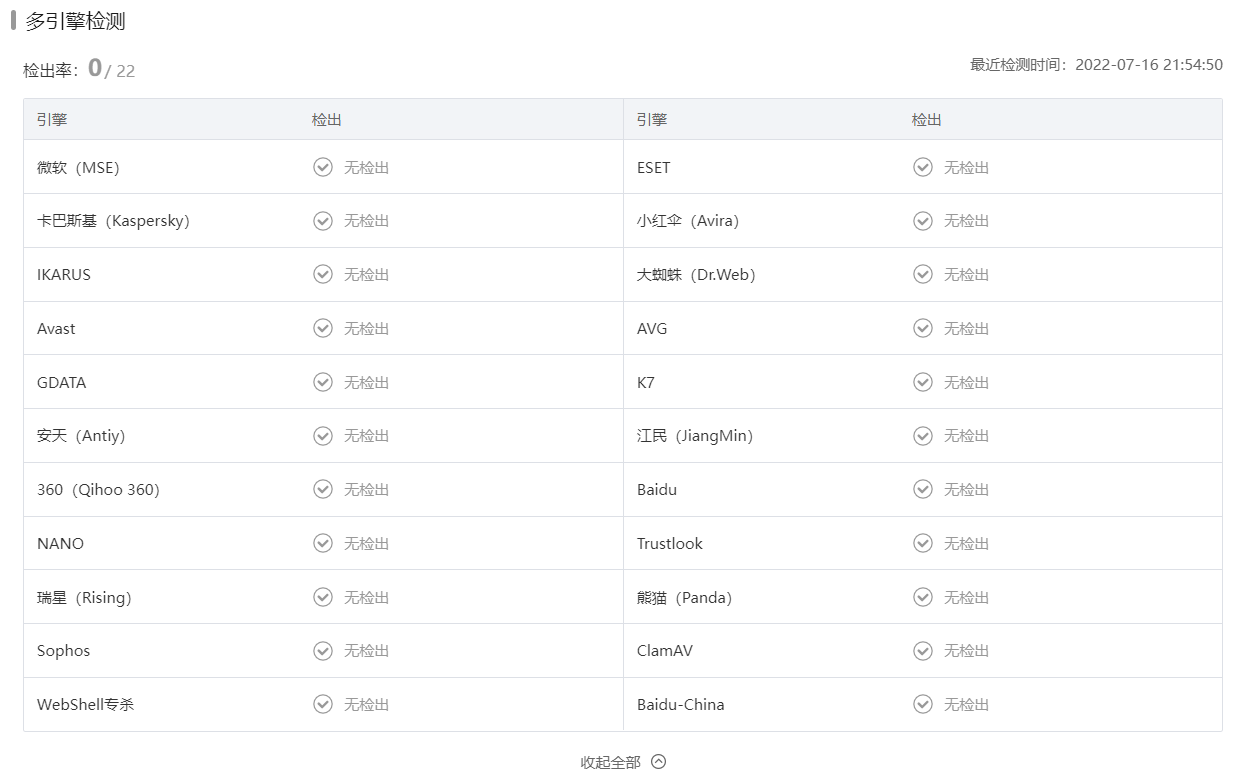Select the GDATA engine name
1241x781 pixels.
[62, 382]
